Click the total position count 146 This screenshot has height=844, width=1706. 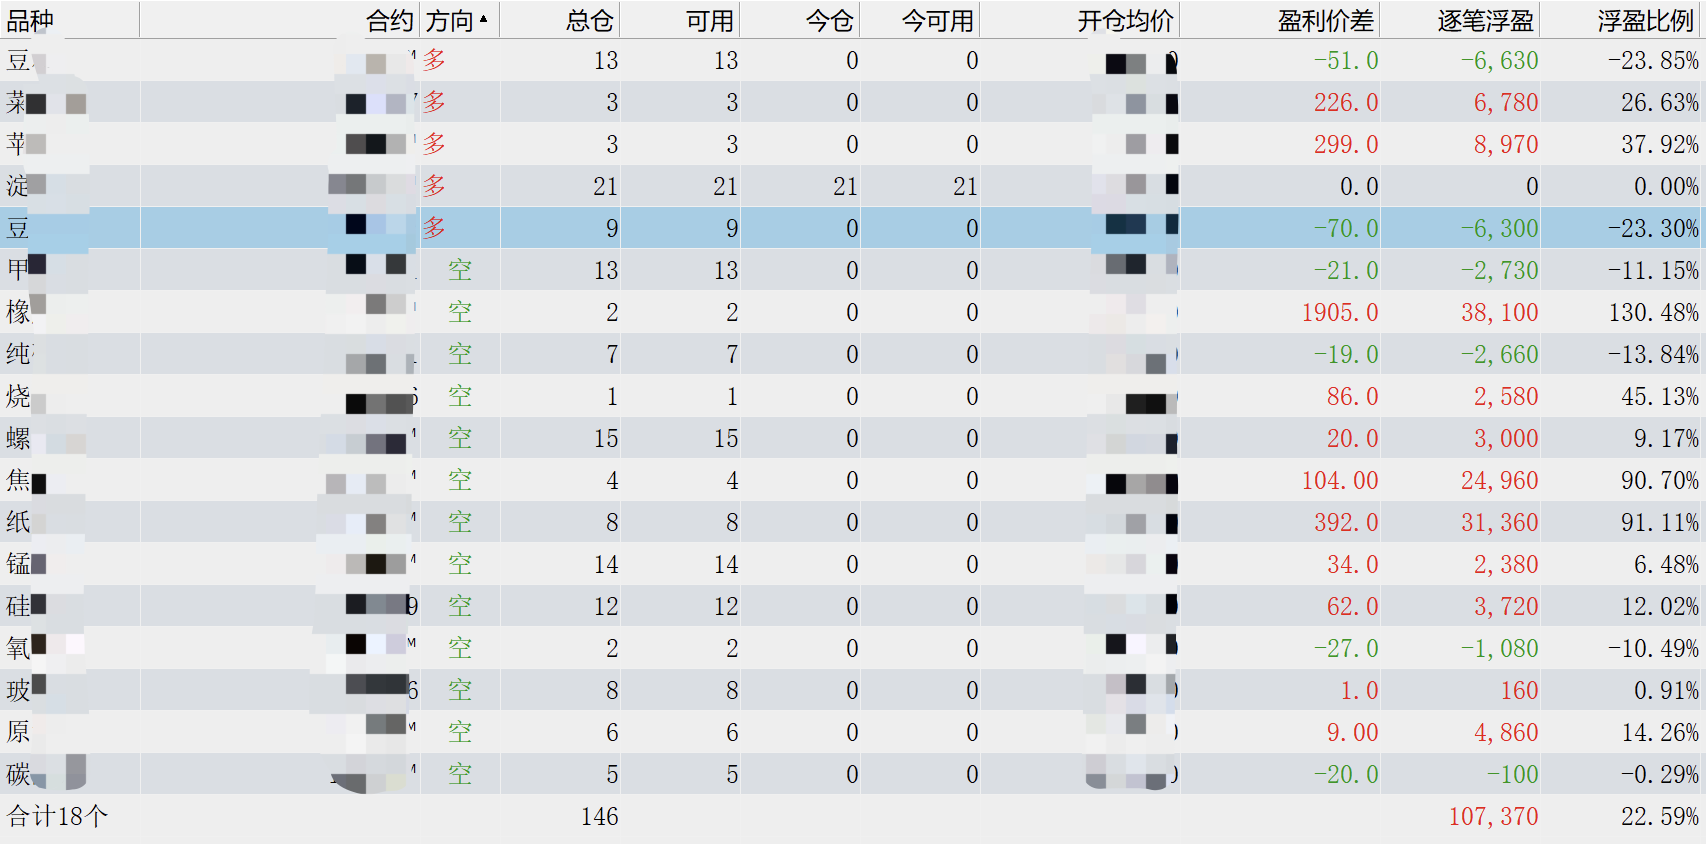(x=599, y=816)
